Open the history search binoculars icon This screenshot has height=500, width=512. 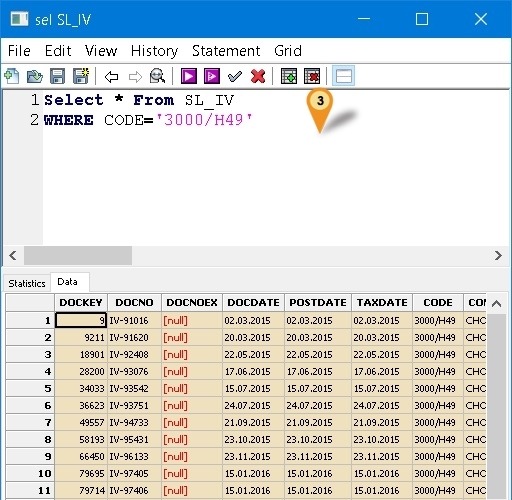point(157,76)
